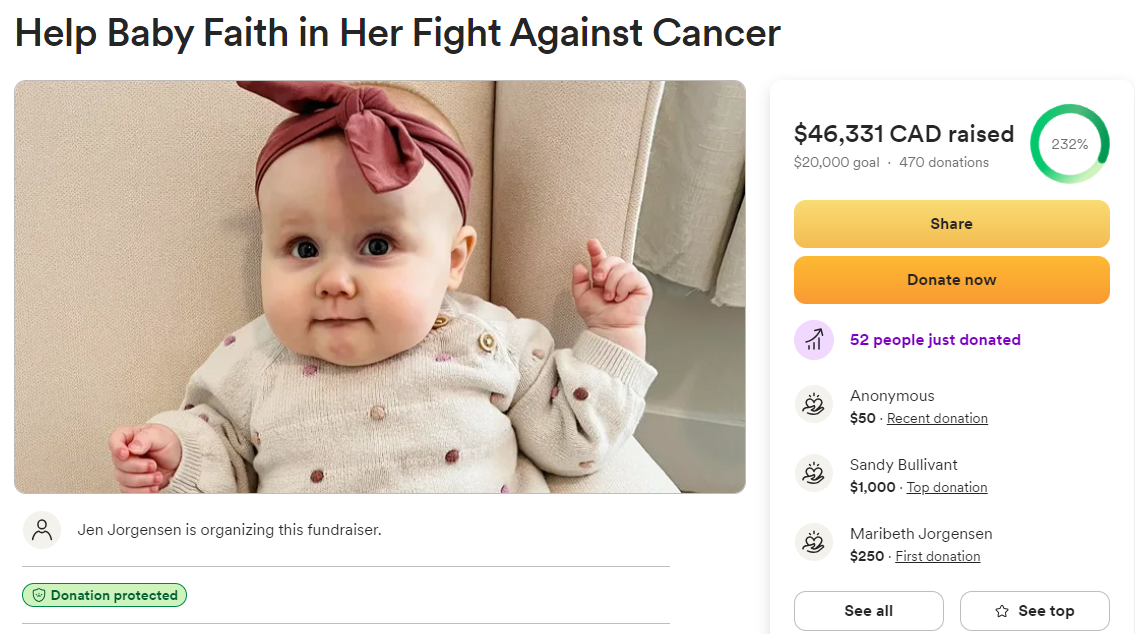
Task: Click the star icon in See top
Action: [1002, 612]
